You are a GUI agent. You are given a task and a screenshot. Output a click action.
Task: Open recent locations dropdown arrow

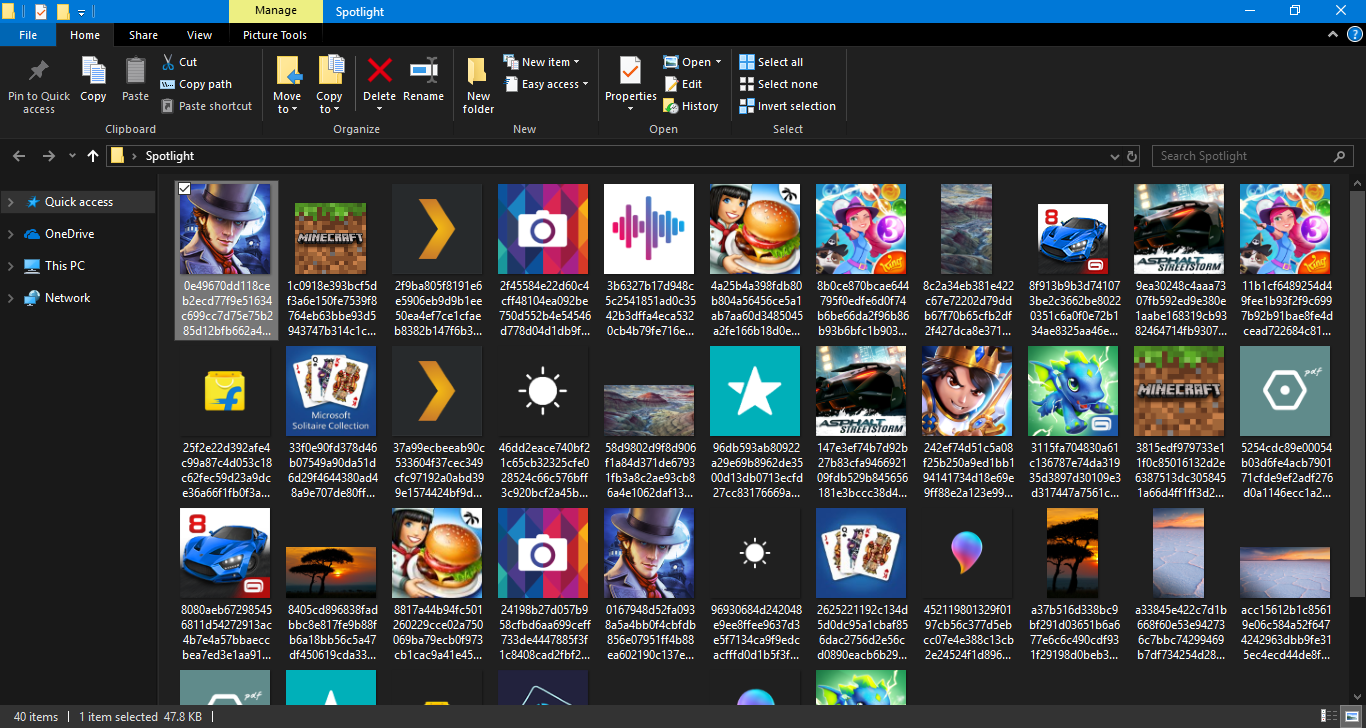pyautogui.click(x=71, y=156)
